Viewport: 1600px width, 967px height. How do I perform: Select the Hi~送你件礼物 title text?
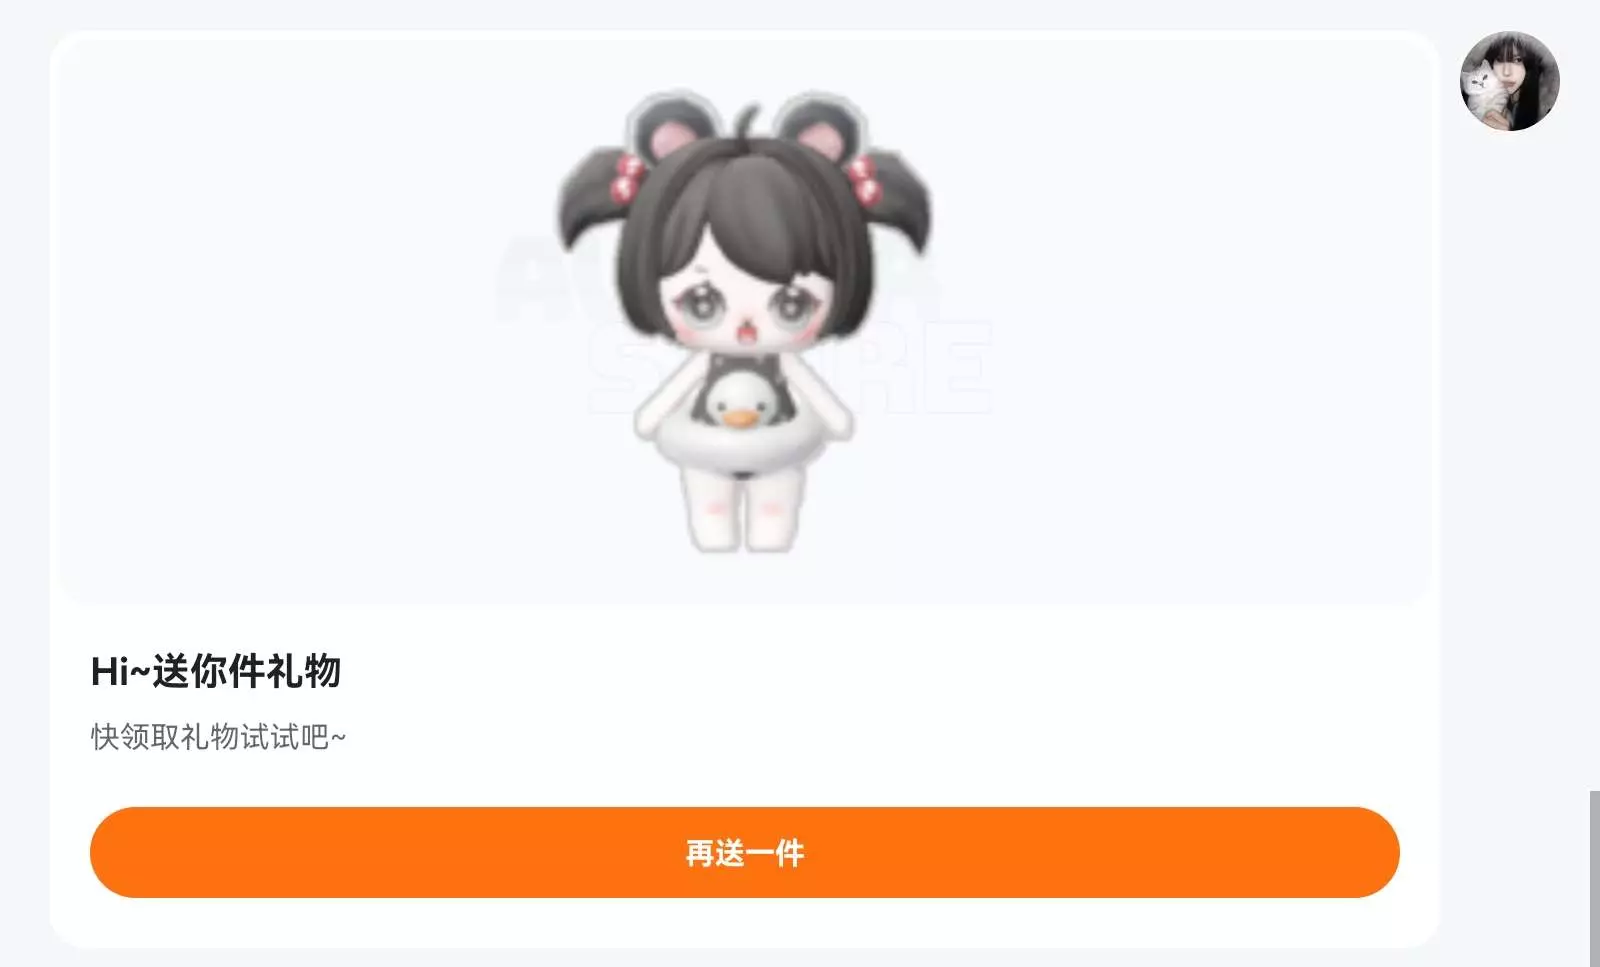click(216, 671)
